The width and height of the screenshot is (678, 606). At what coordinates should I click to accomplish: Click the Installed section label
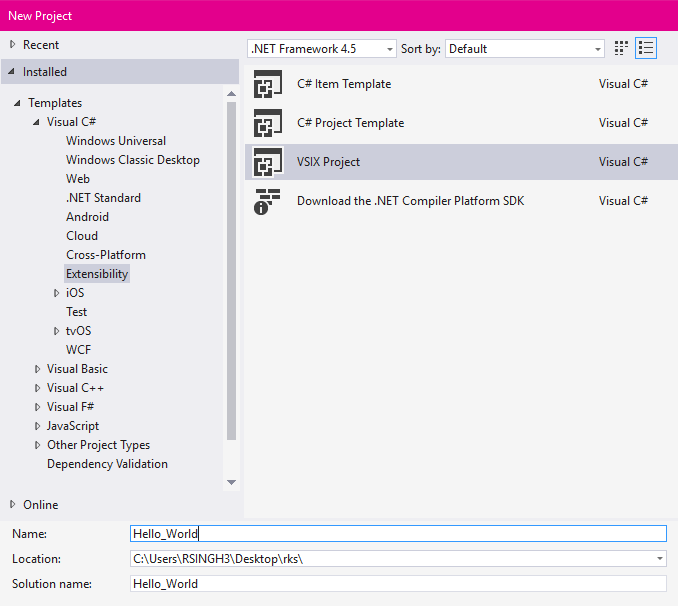[x=45, y=72]
